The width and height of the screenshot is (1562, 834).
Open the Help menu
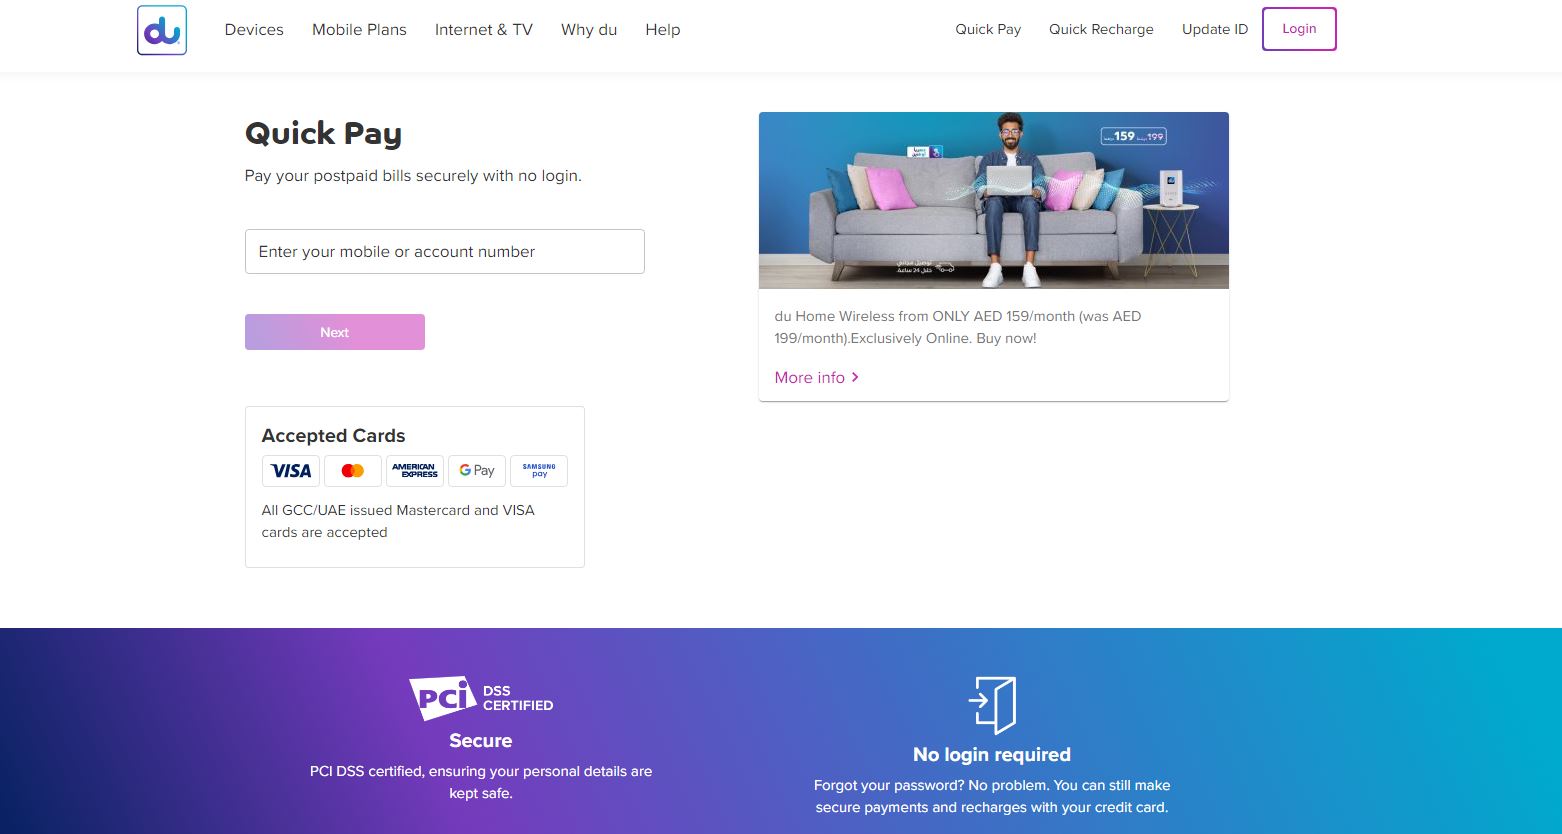663,30
